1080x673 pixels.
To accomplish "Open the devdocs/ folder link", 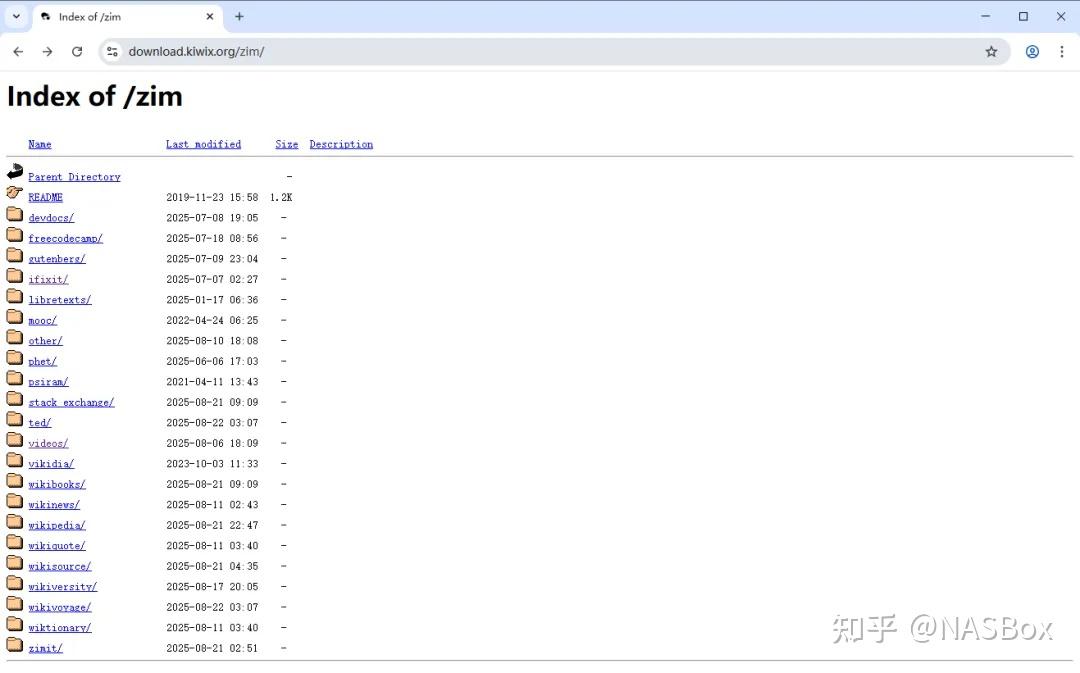I will [51, 218].
